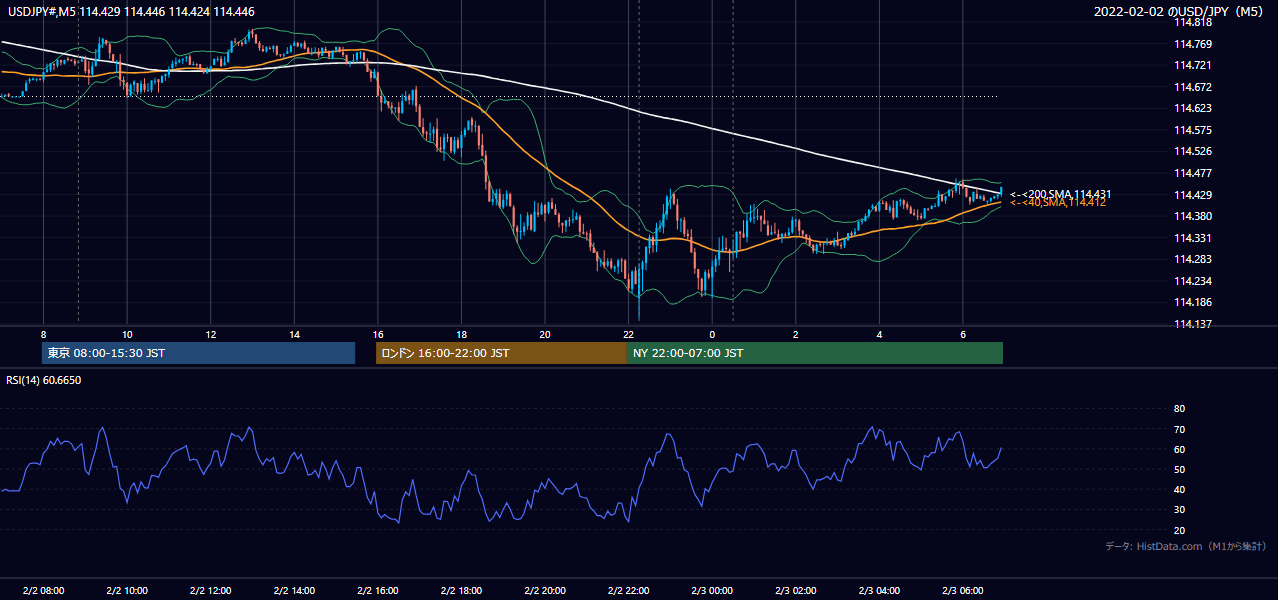Click the 2/2 16:00 date label

[x=378, y=590]
